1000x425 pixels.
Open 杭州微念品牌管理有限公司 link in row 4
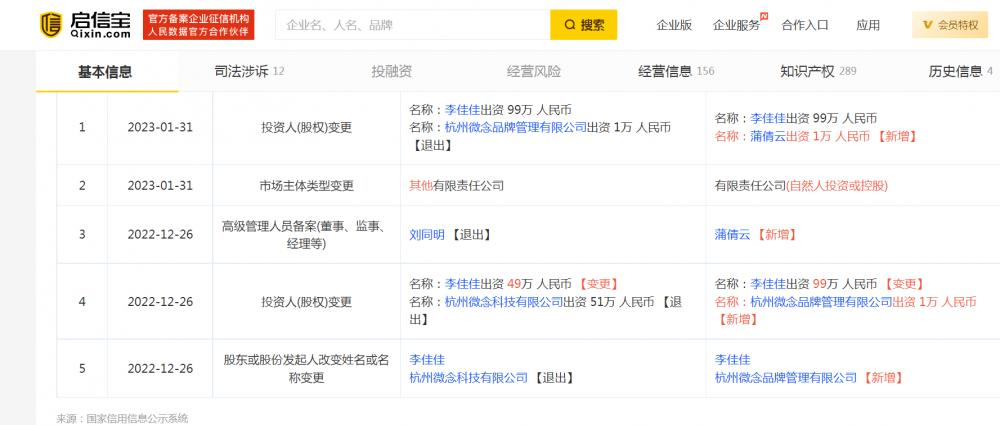(x=821, y=302)
